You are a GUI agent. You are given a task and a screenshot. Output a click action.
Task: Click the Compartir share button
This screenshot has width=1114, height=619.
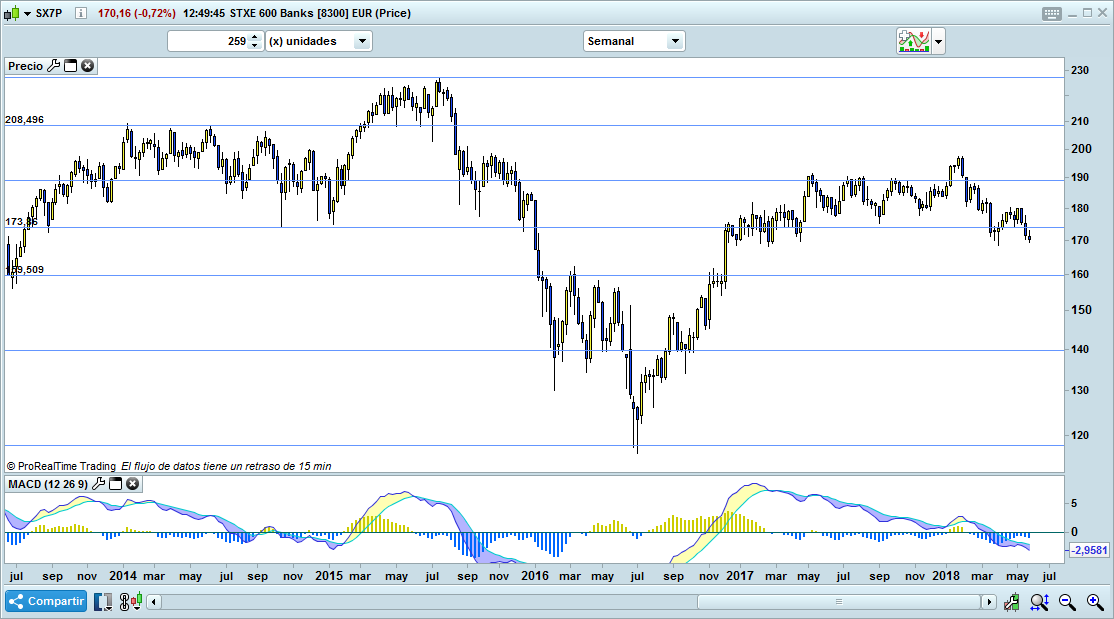[46, 601]
